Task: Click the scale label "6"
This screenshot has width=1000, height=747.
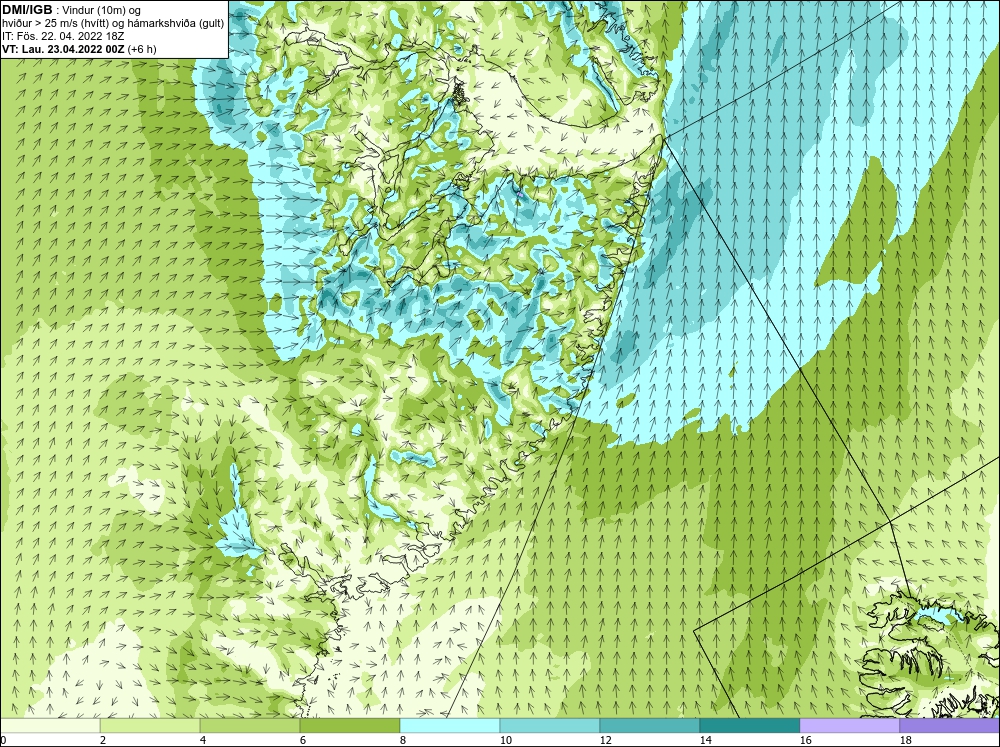Action: click(x=304, y=740)
